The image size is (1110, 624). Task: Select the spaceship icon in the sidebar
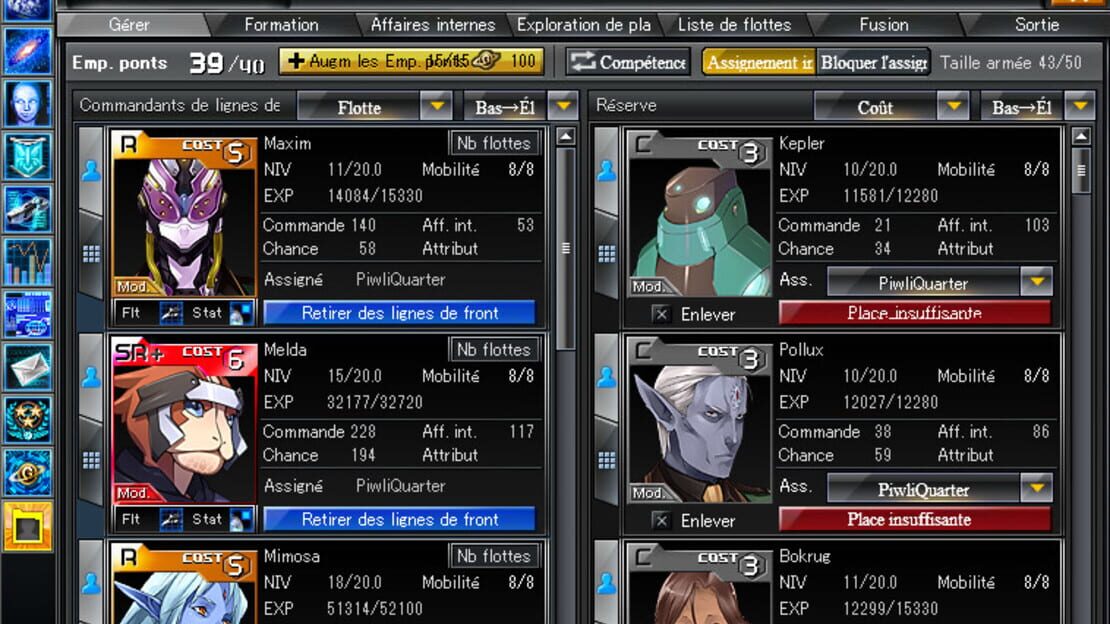click(28, 209)
